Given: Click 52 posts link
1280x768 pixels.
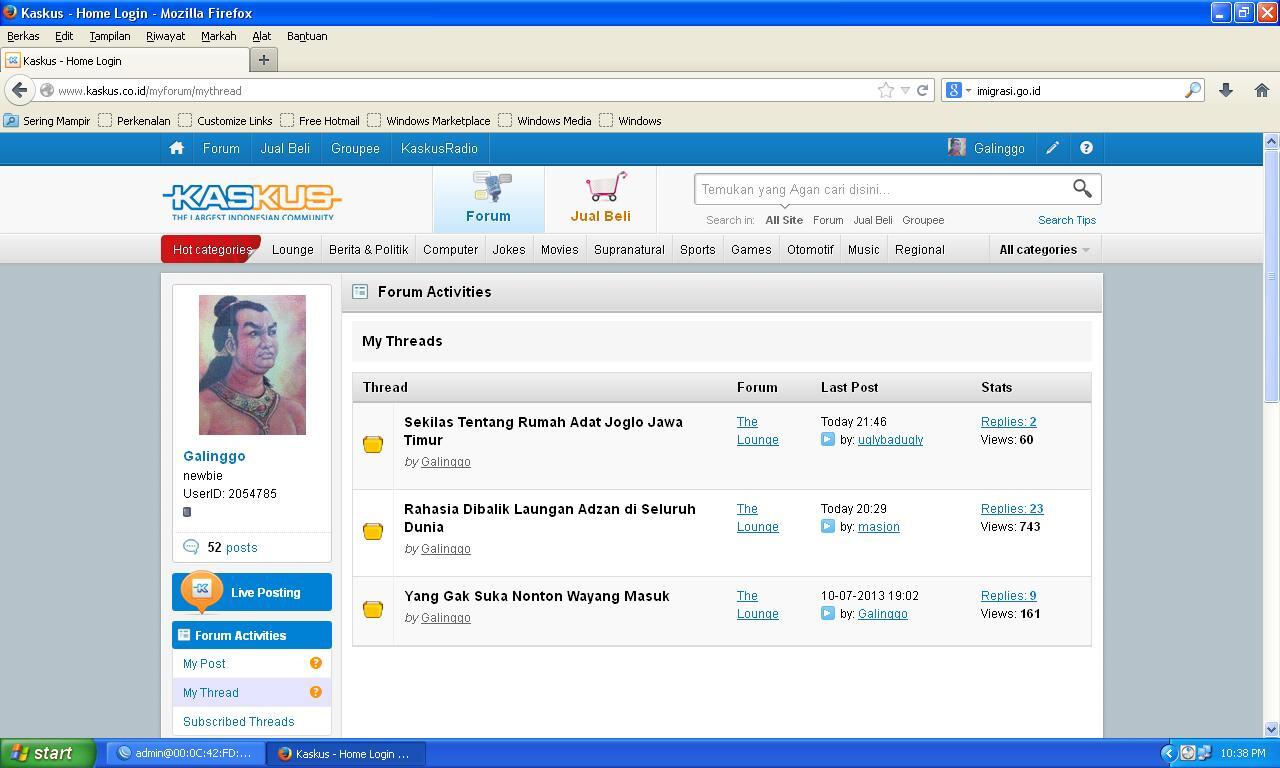Looking at the screenshot, I should [x=232, y=548].
